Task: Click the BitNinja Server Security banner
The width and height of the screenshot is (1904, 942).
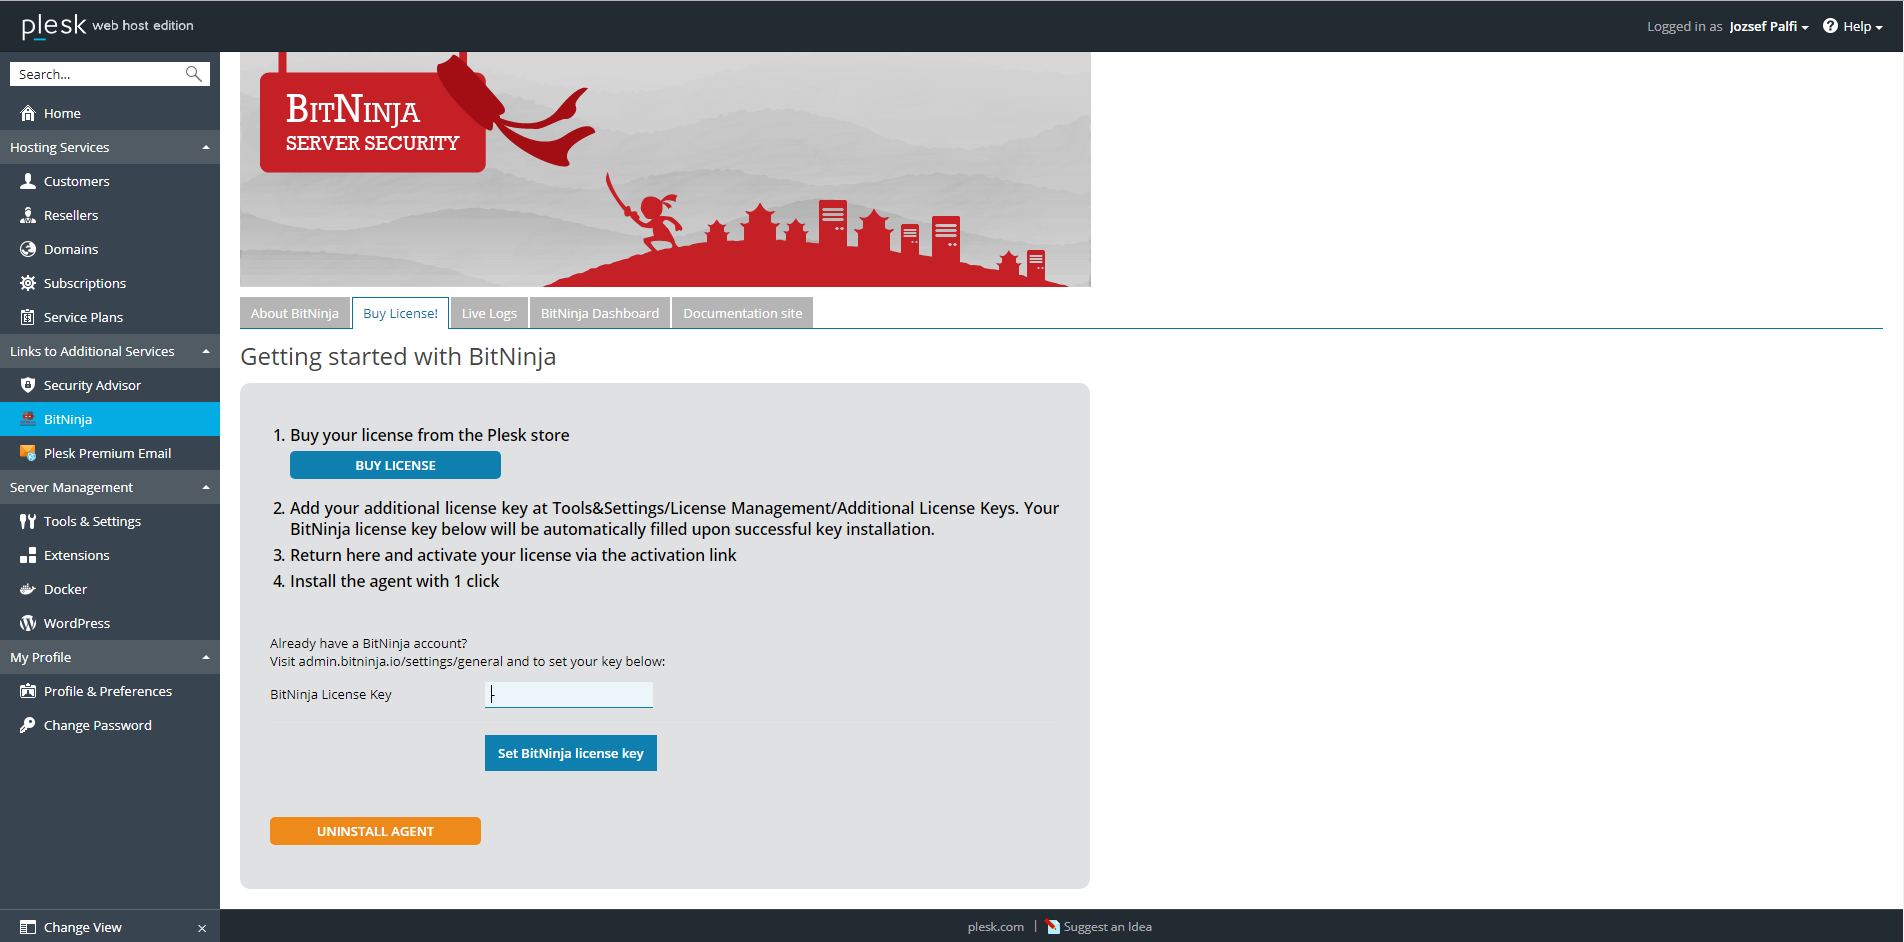Action: pos(665,169)
